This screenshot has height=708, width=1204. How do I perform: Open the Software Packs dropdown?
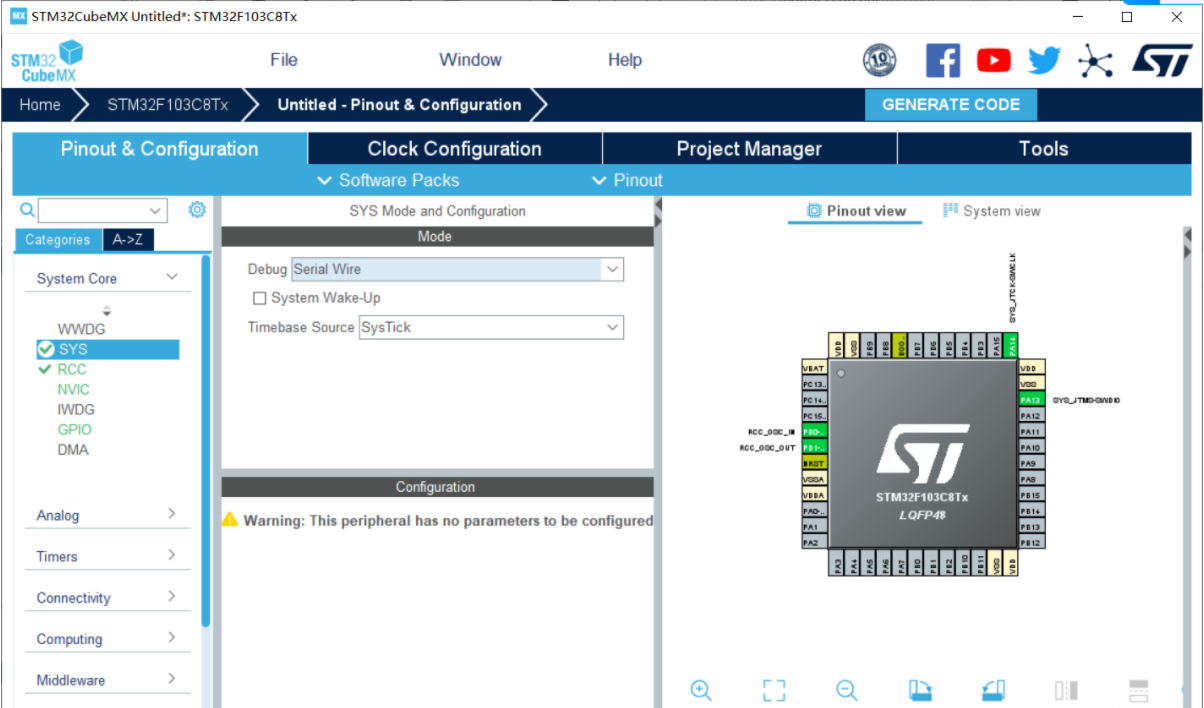tap(388, 180)
